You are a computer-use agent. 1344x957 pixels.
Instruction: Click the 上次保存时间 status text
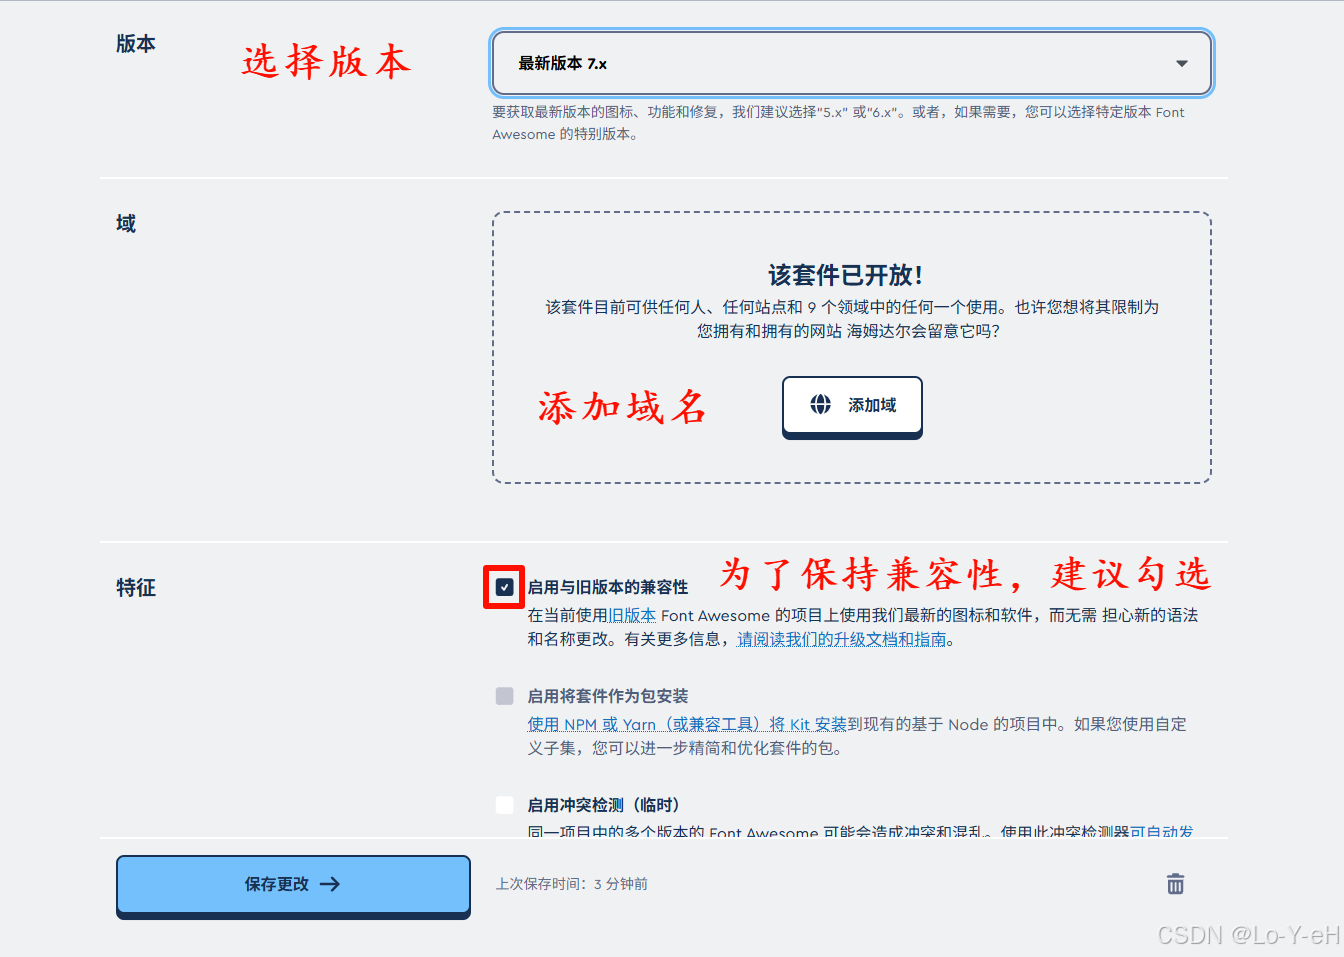(x=571, y=884)
